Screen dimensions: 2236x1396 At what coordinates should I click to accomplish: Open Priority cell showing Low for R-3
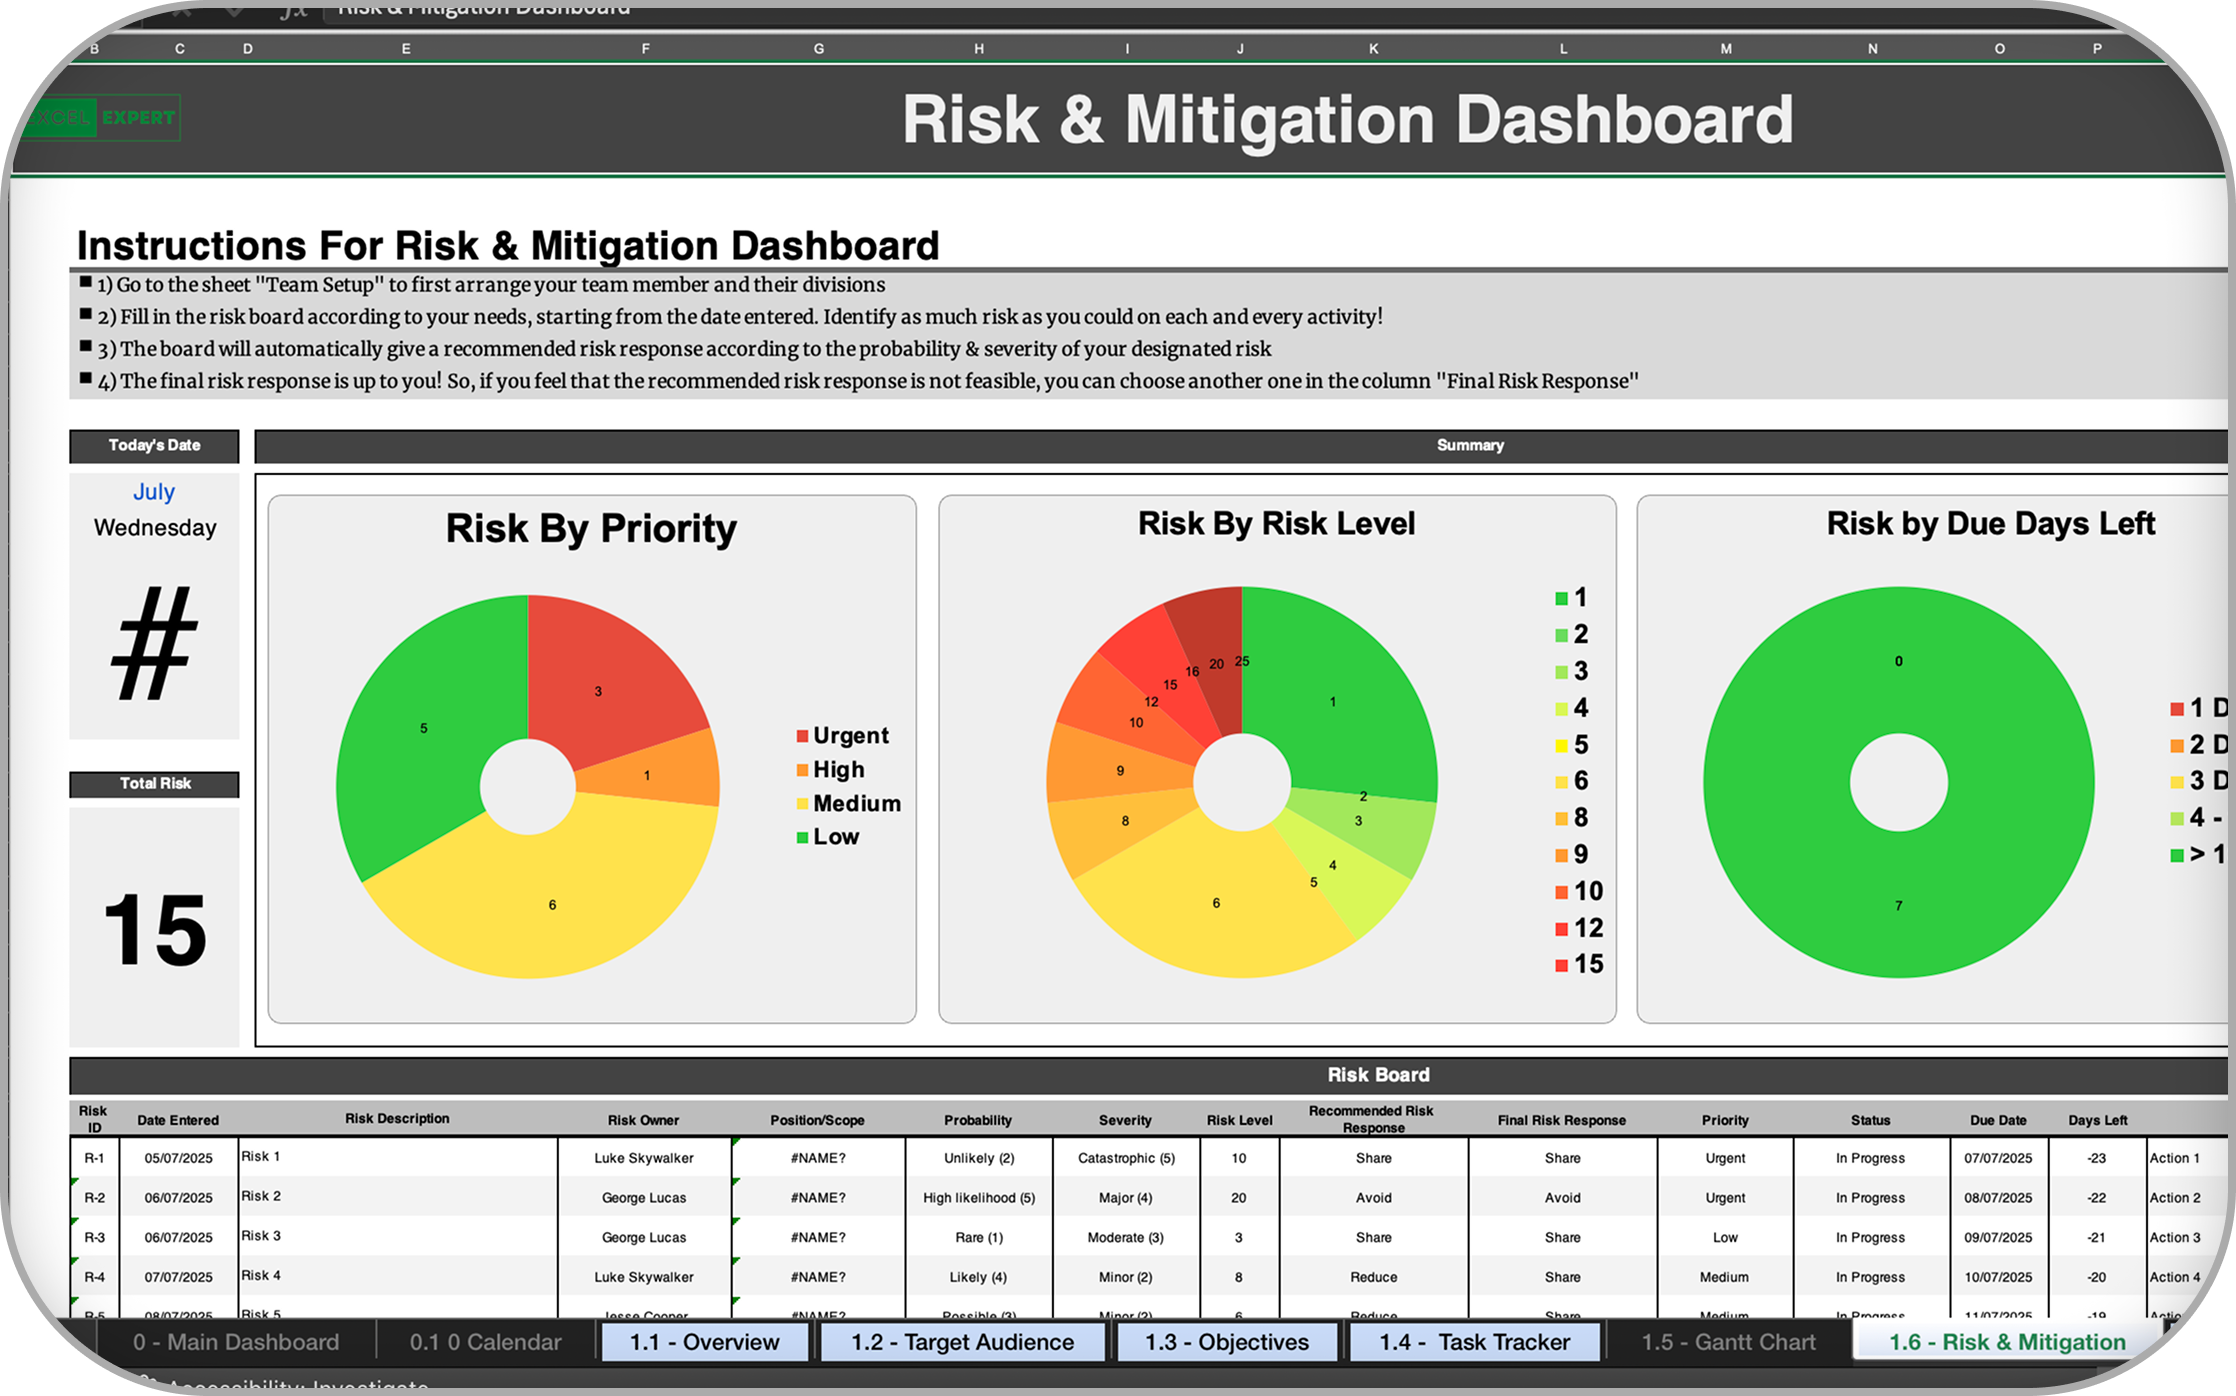[1725, 1237]
